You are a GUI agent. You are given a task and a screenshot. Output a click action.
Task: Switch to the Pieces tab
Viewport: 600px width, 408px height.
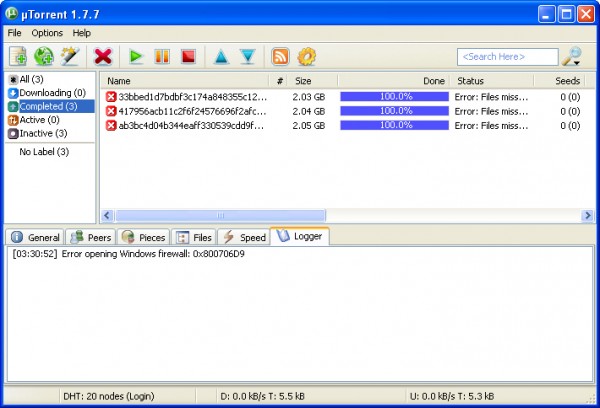(143, 237)
